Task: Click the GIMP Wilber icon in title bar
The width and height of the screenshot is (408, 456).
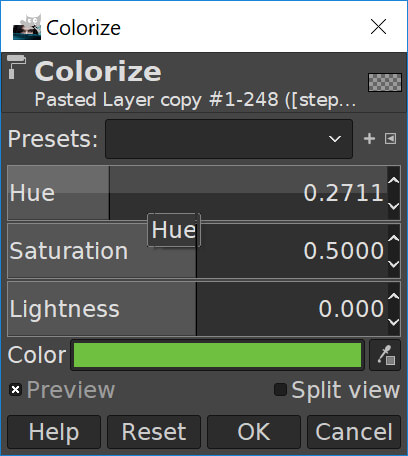Action: coord(27,27)
